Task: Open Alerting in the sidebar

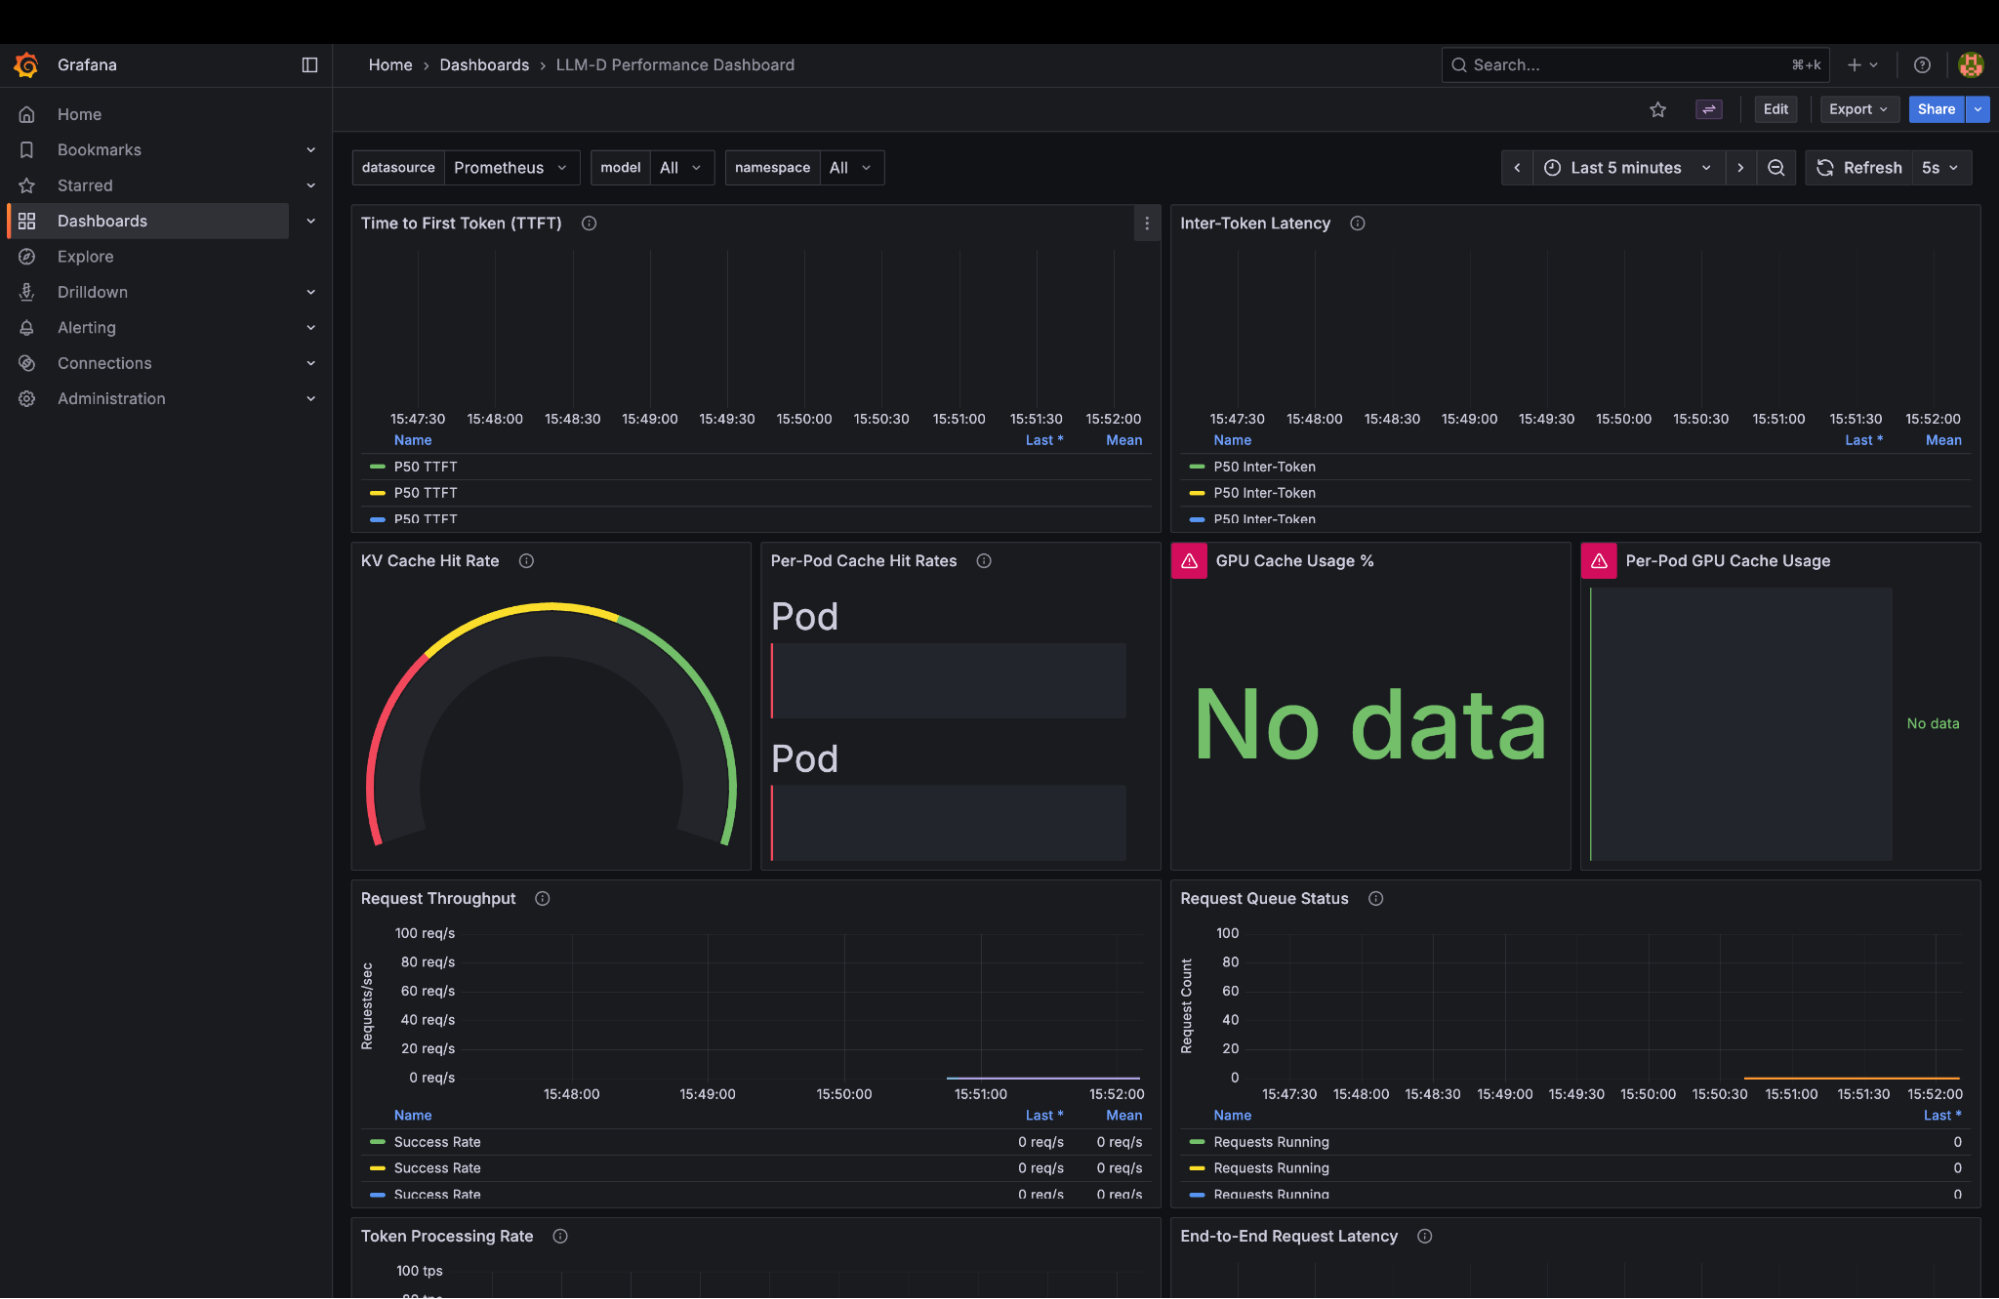Action: click(x=86, y=328)
